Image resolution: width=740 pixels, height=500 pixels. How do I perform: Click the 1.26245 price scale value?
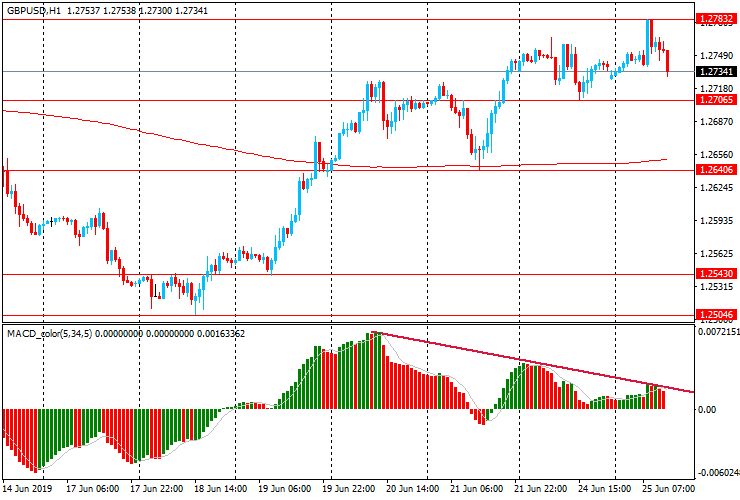pos(717,188)
